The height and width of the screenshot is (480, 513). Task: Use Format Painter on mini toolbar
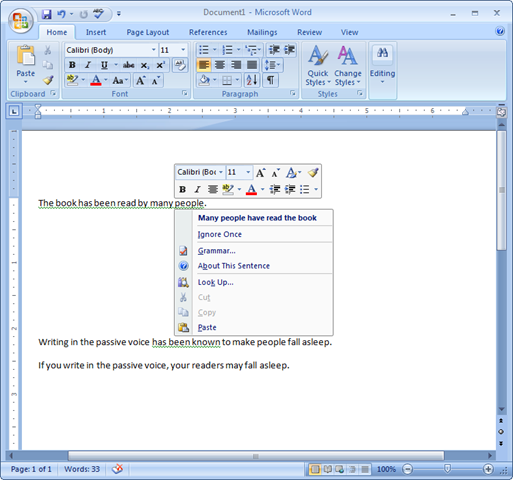tap(313, 172)
